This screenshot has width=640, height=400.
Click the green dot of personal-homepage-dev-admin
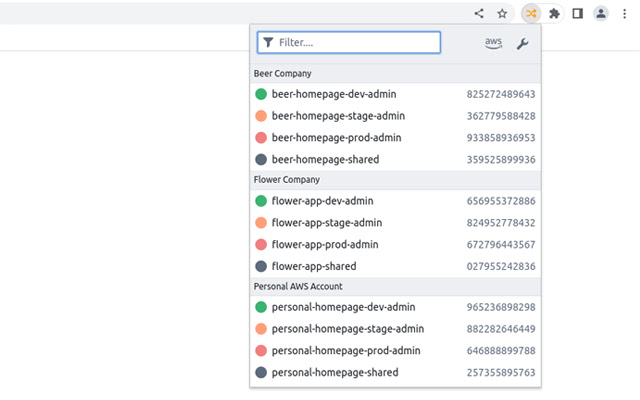(261, 307)
